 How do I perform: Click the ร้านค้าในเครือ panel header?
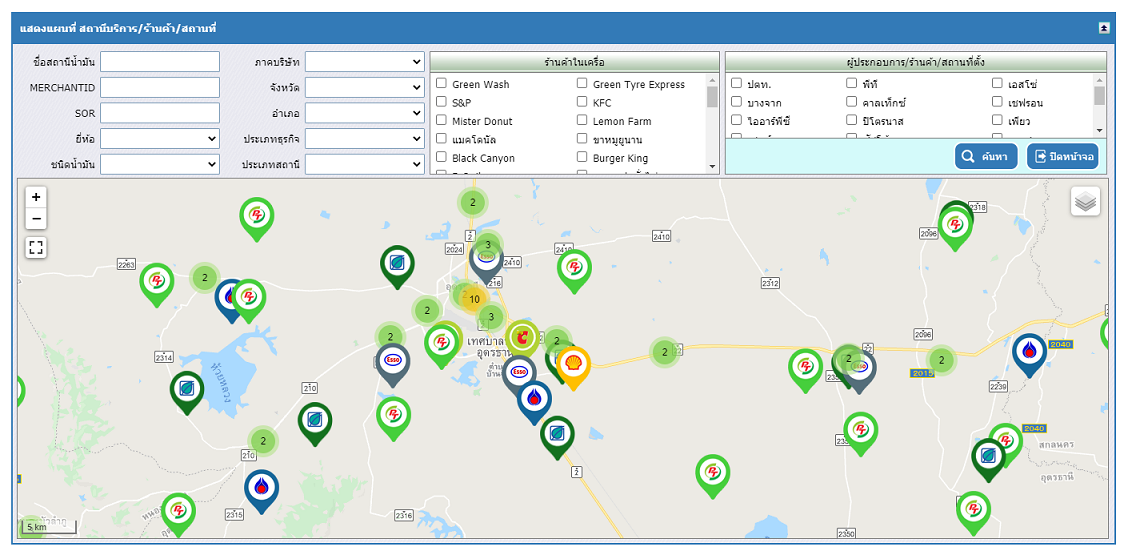coord(574,62)
